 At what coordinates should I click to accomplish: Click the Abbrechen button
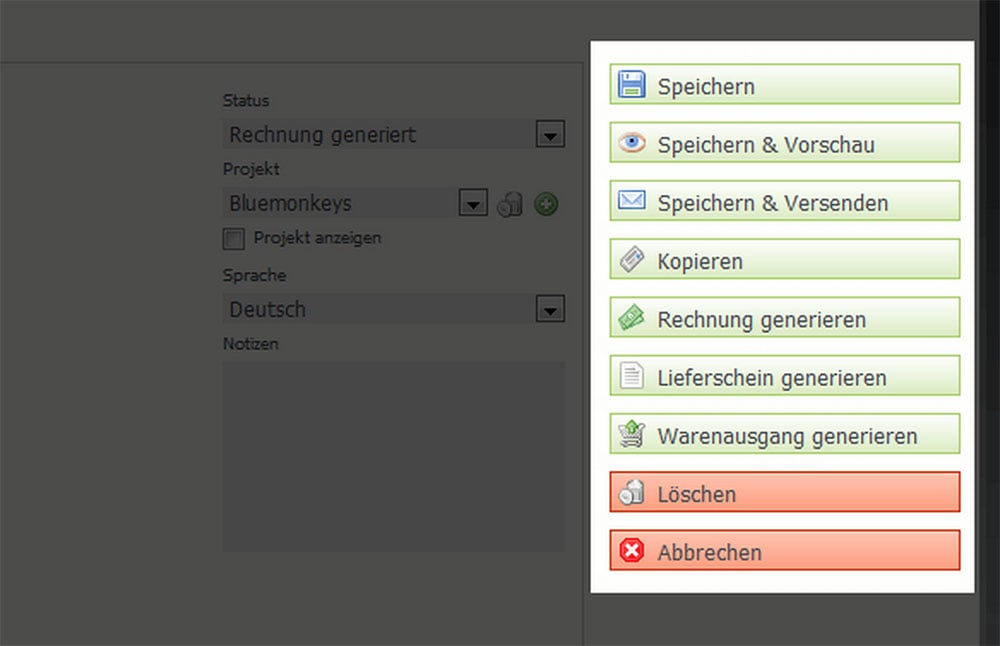(x=784, y=550)
